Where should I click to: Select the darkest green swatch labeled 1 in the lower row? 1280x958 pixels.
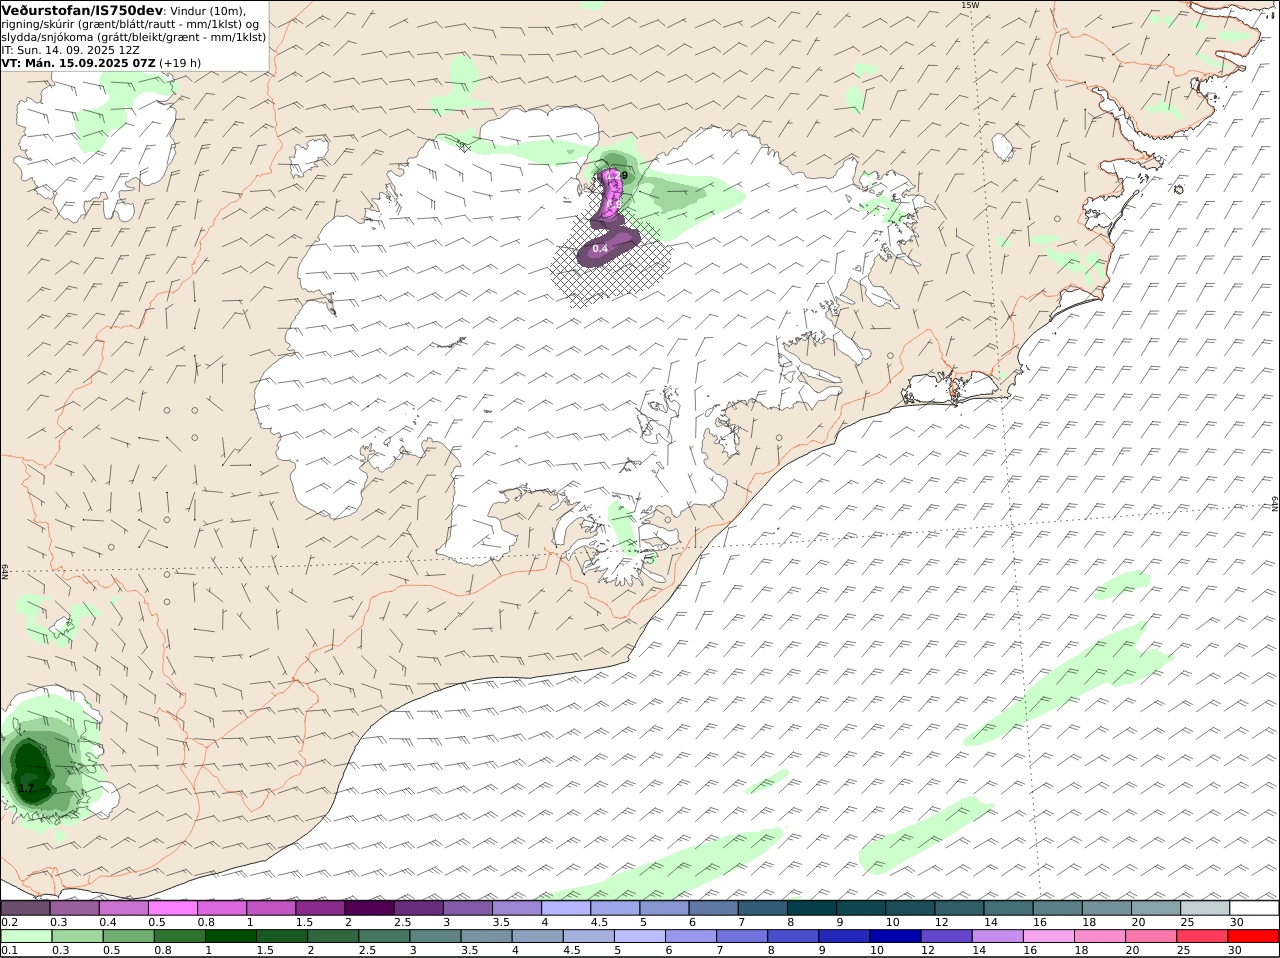click(x=230, y=937)
